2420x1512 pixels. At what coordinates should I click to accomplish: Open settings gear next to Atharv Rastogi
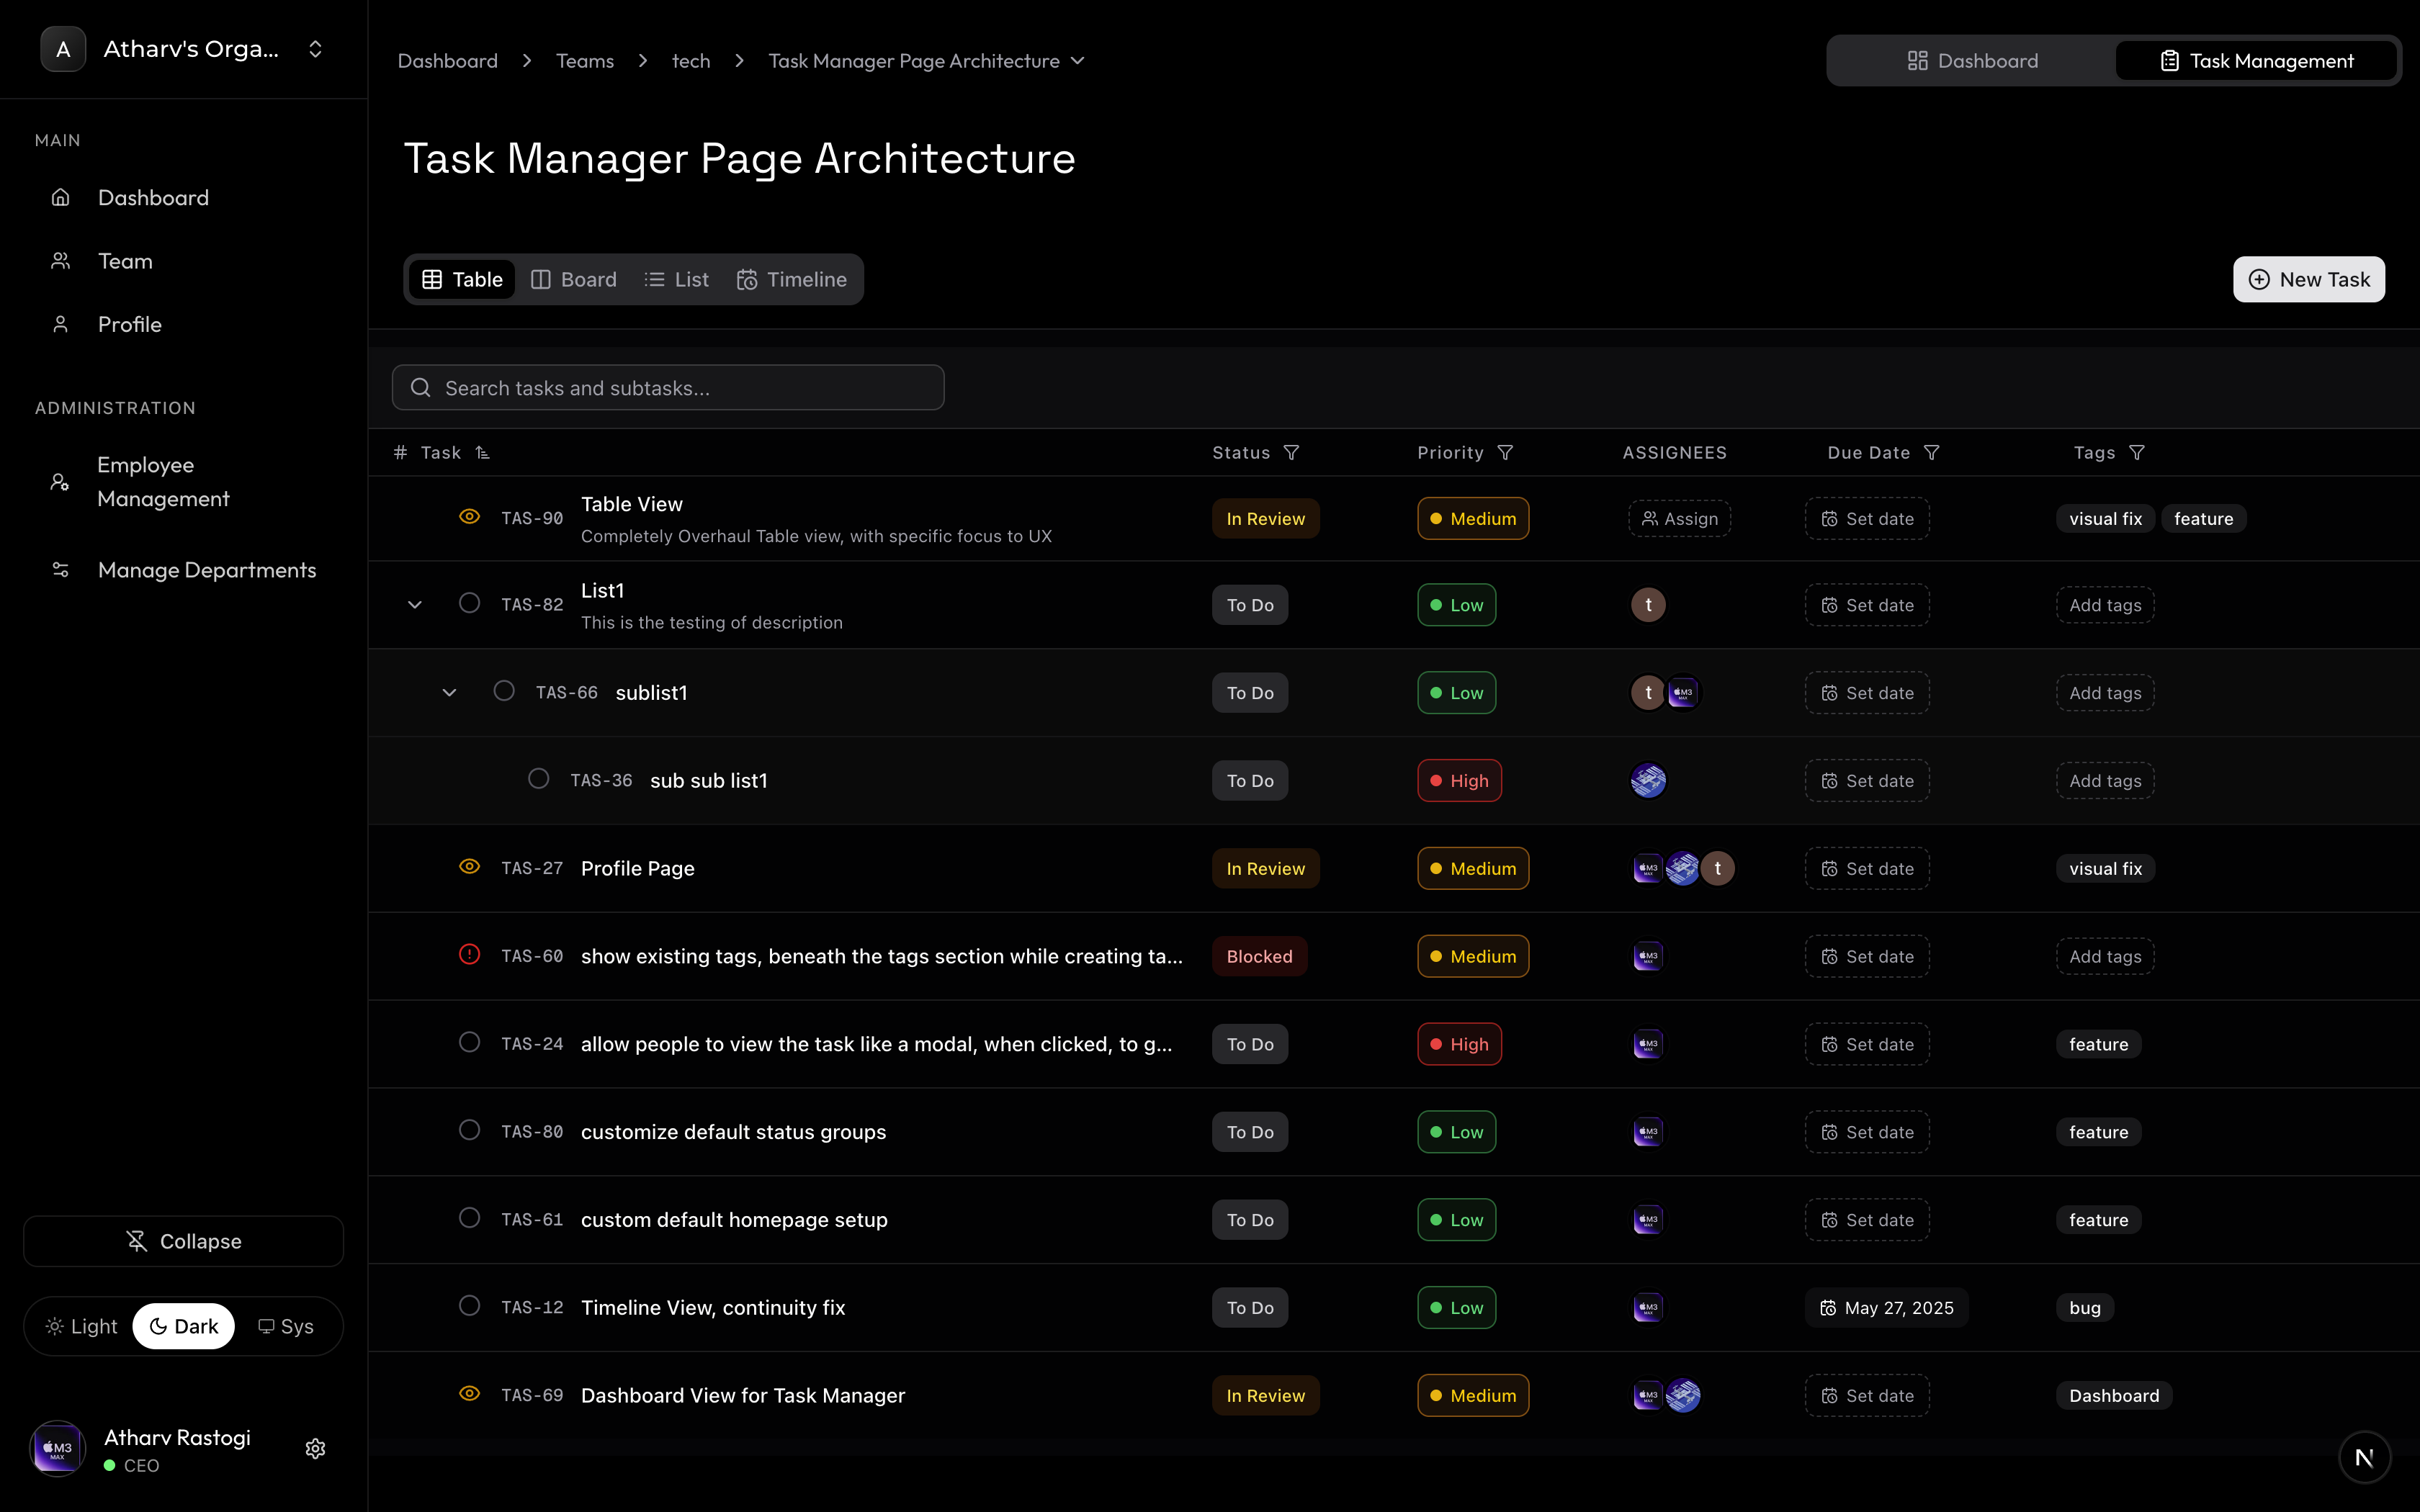point(315,1449)
